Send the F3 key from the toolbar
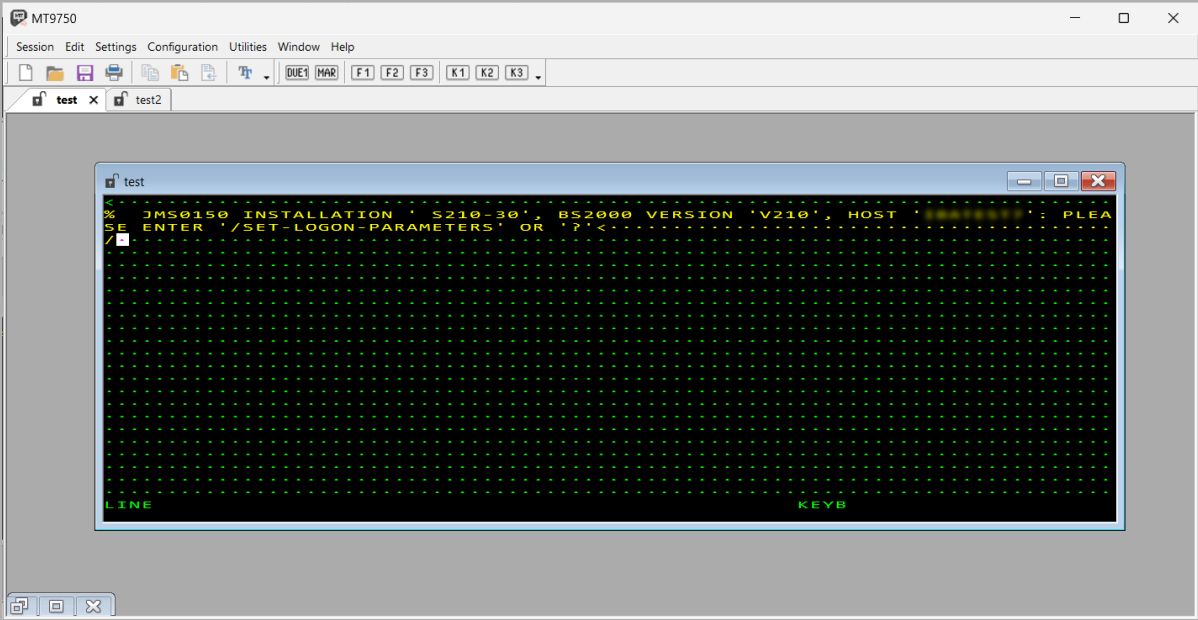The width and height of the screenshot is (1198, 620). click(422, 73)
